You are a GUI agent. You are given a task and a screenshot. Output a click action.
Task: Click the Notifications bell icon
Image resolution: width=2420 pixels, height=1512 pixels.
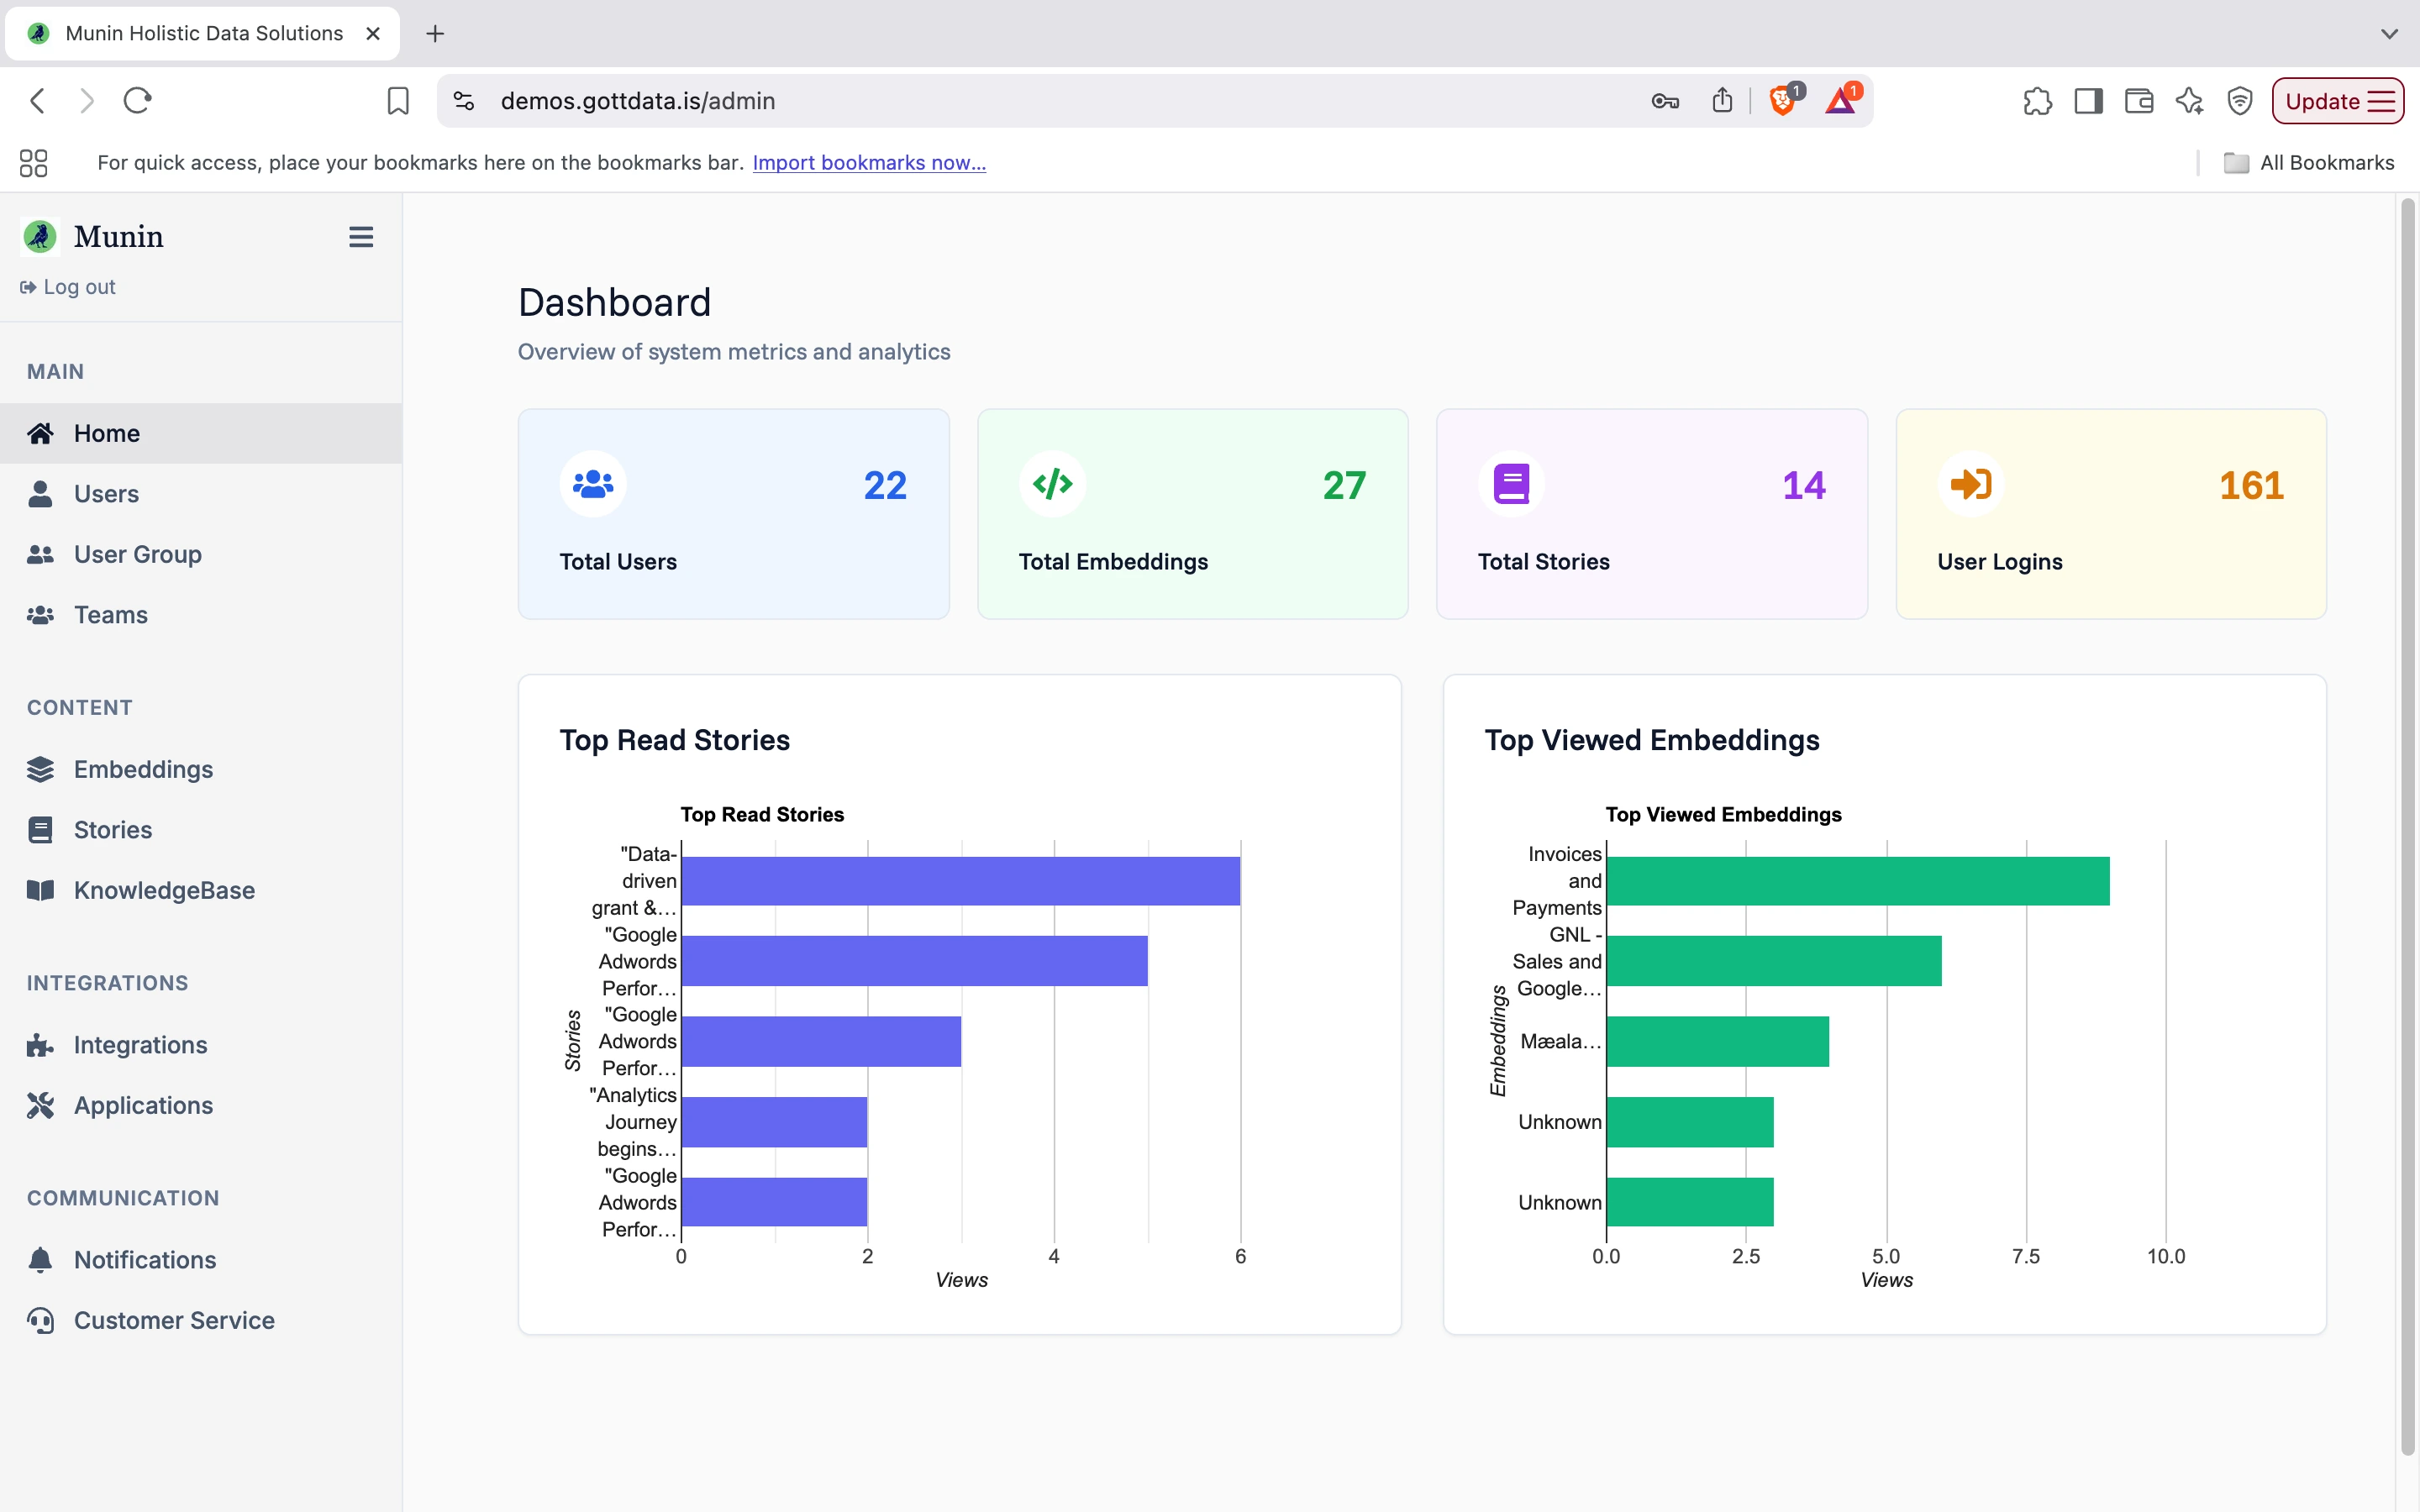(x=40, y=1260)
